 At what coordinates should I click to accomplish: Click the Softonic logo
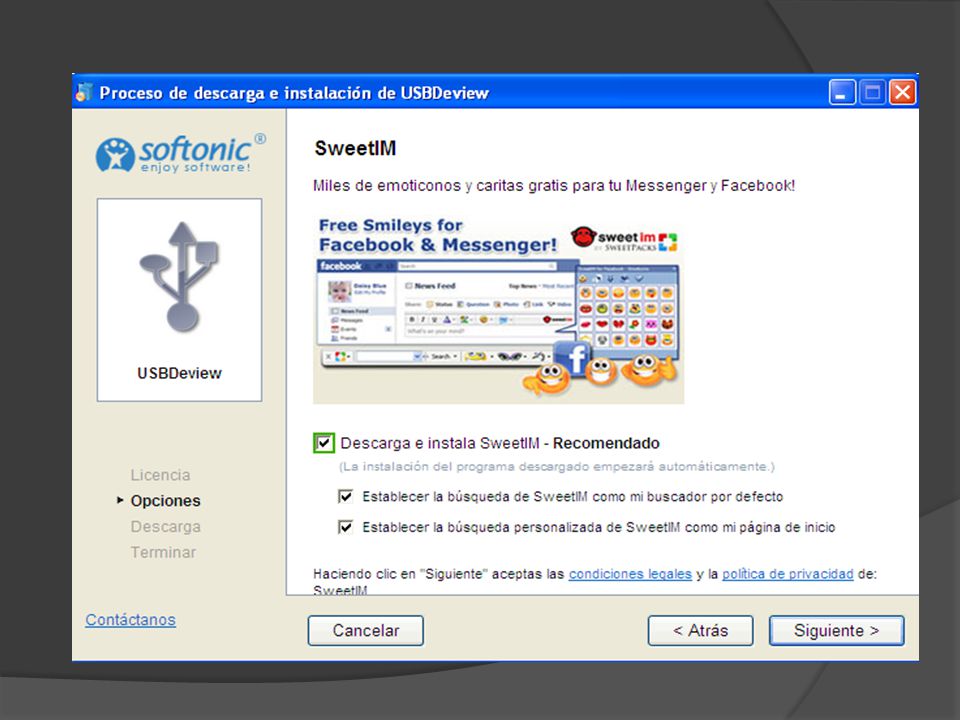pos(181,152)
